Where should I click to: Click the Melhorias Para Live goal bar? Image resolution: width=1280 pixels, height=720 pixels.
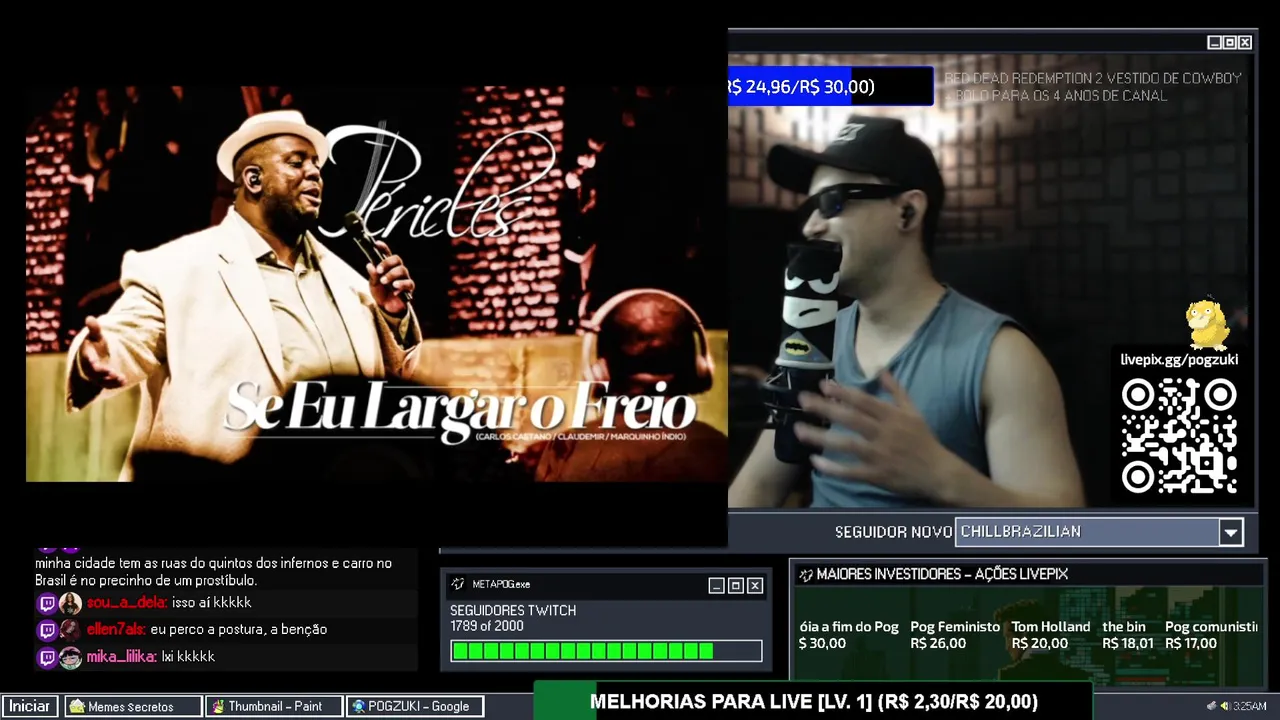813,701
